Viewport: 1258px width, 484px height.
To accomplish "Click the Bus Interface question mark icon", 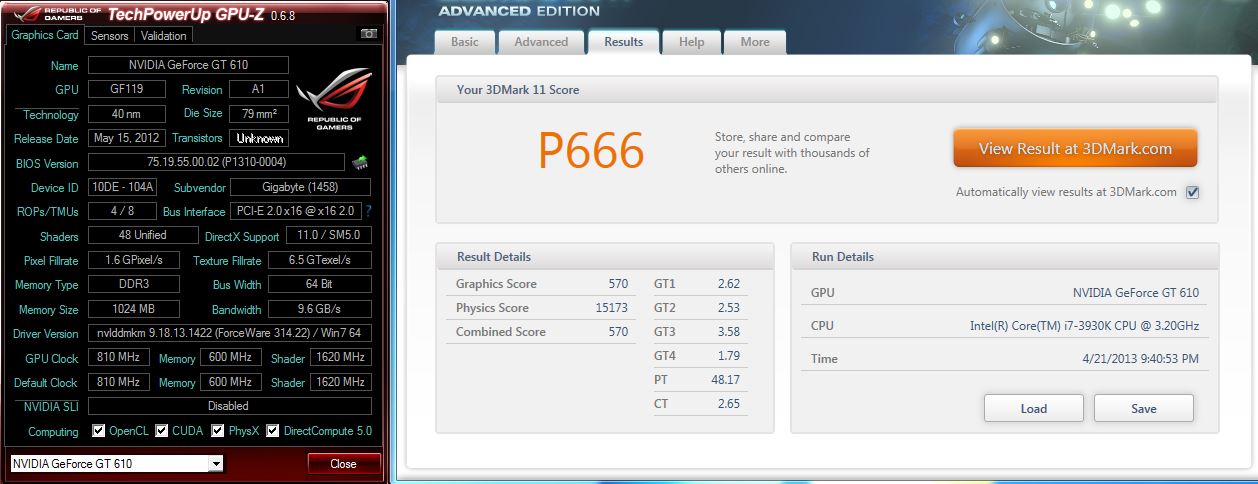I will click(x=368, y=211).
